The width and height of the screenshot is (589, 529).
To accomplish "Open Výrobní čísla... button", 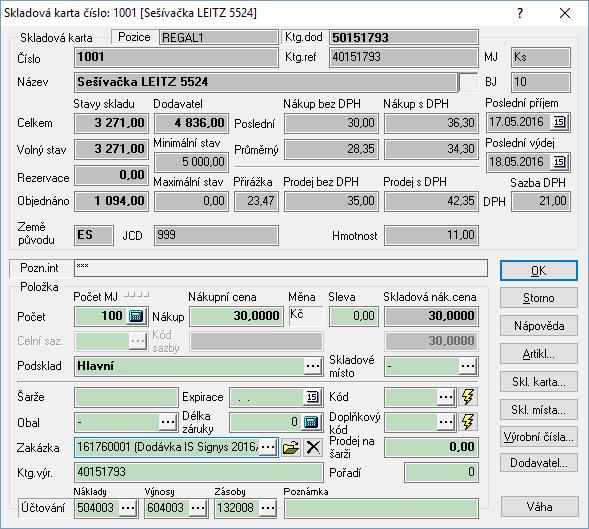I will point(539,437).
